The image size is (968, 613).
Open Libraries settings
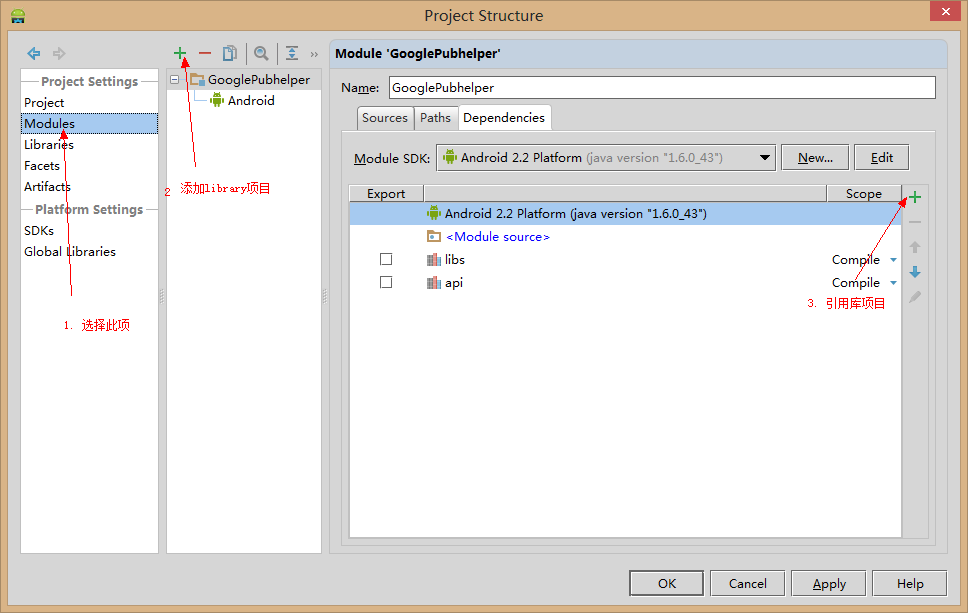(49, 144)
